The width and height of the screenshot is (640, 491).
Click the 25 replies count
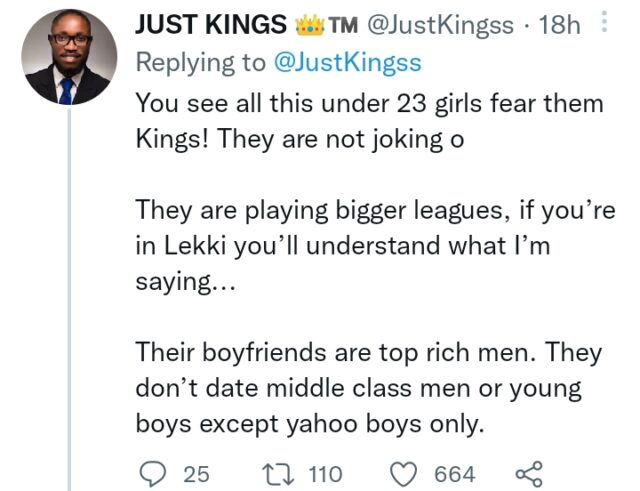pyautogui.click(x=195, y=473)
